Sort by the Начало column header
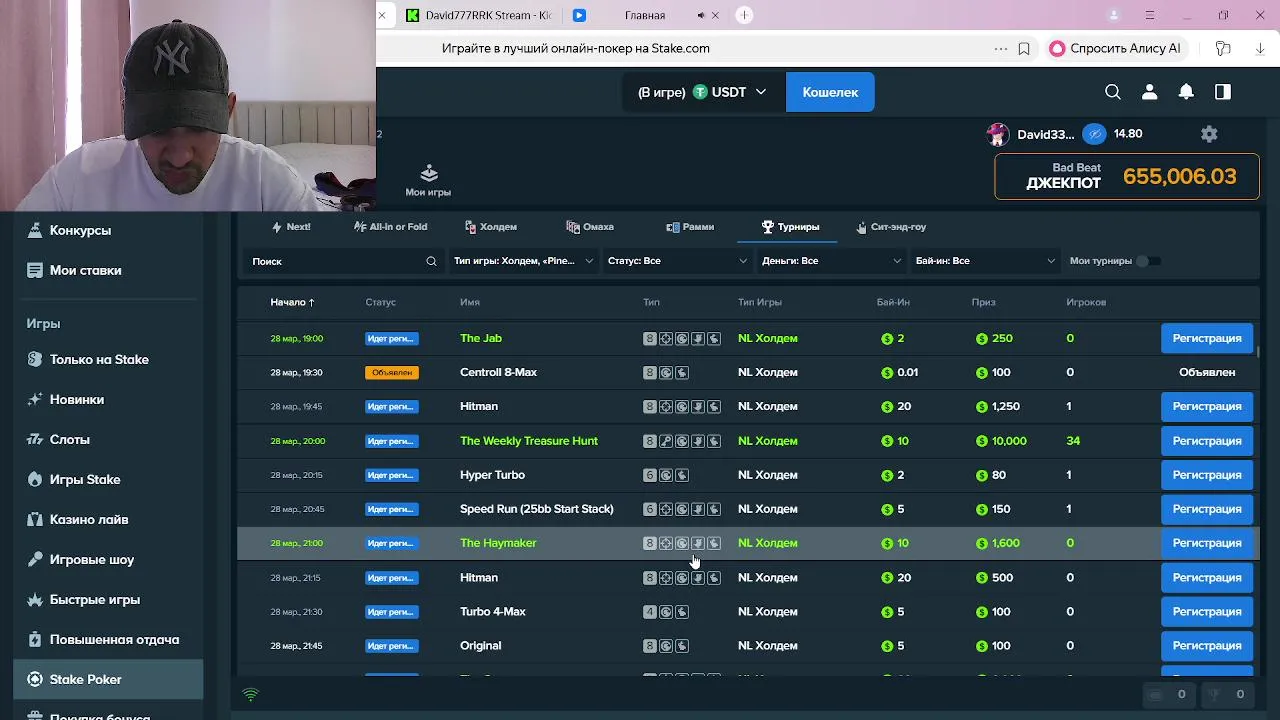1280x720 pixels. click(292, 302)
